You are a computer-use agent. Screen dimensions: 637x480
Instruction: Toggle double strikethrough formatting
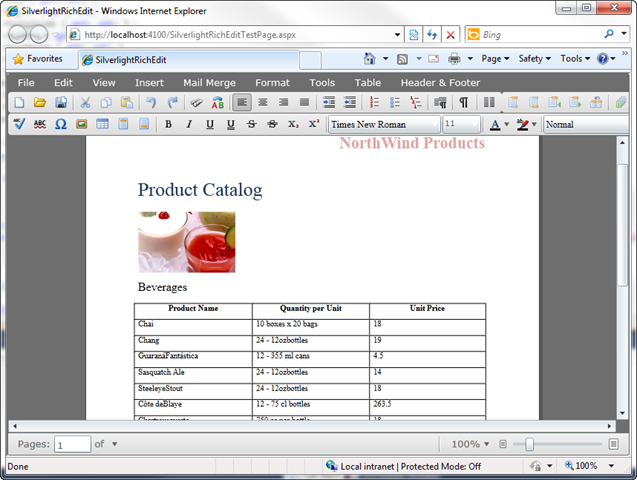click(272, 124)
